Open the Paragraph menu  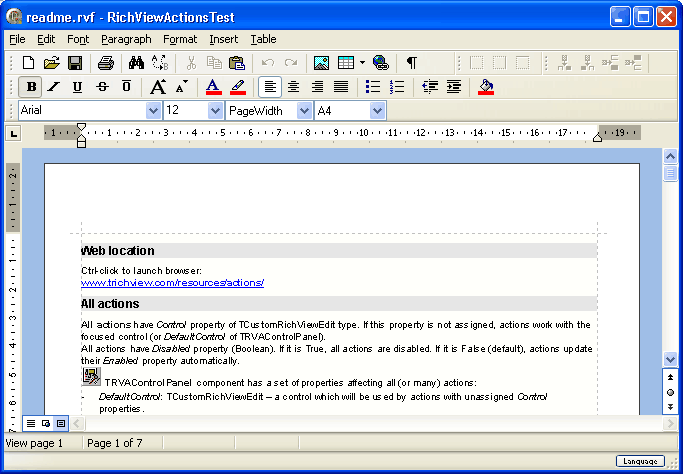coord(126,39)
